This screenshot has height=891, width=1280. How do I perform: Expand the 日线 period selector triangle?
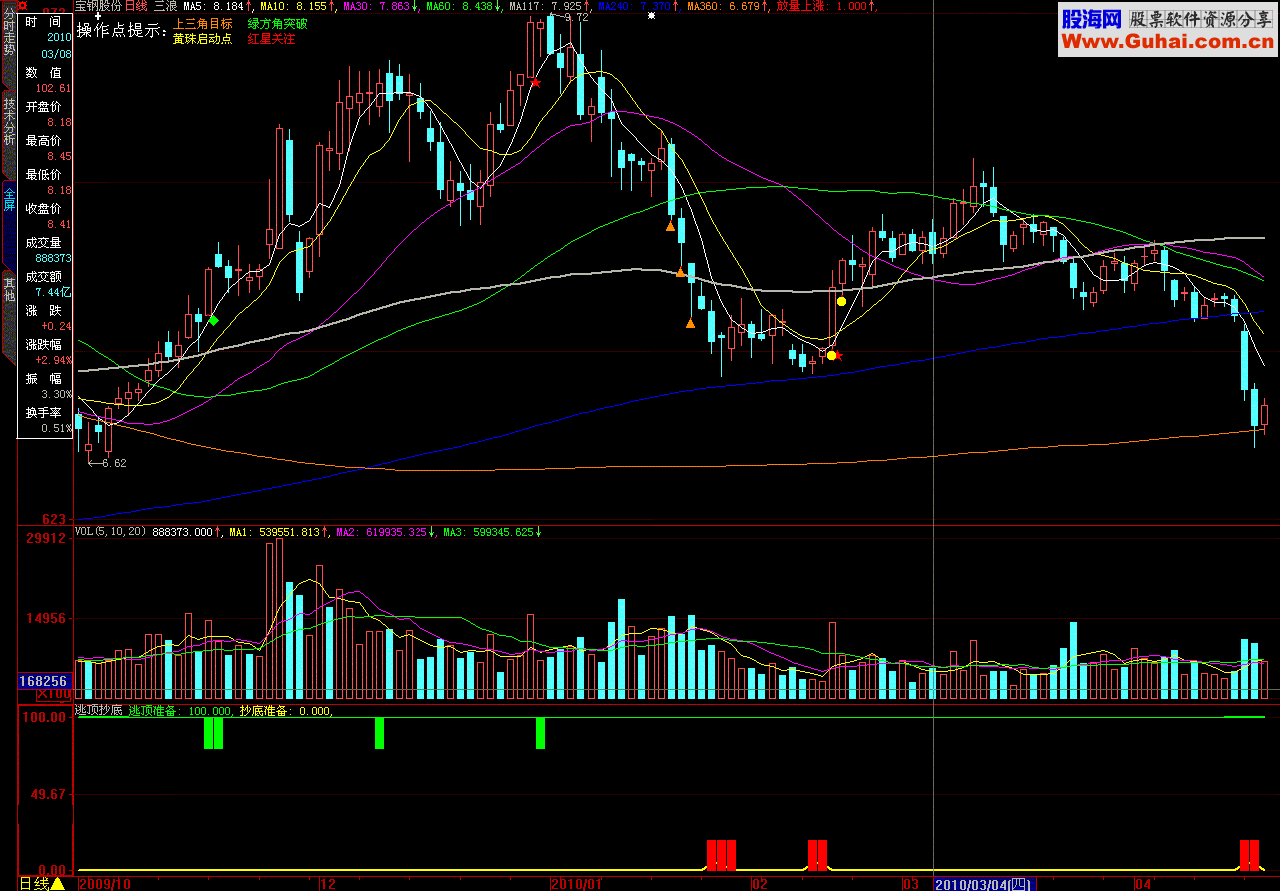tap(58, 883)
